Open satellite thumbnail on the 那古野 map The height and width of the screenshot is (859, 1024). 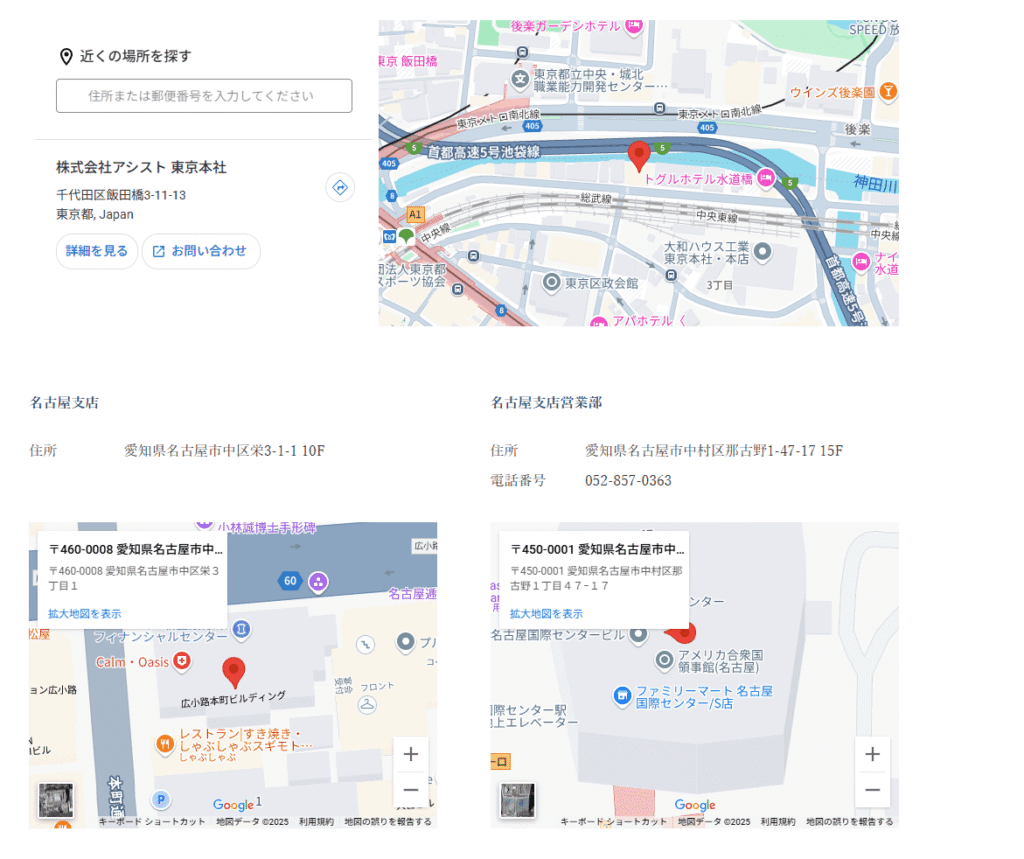coord(518,800)
